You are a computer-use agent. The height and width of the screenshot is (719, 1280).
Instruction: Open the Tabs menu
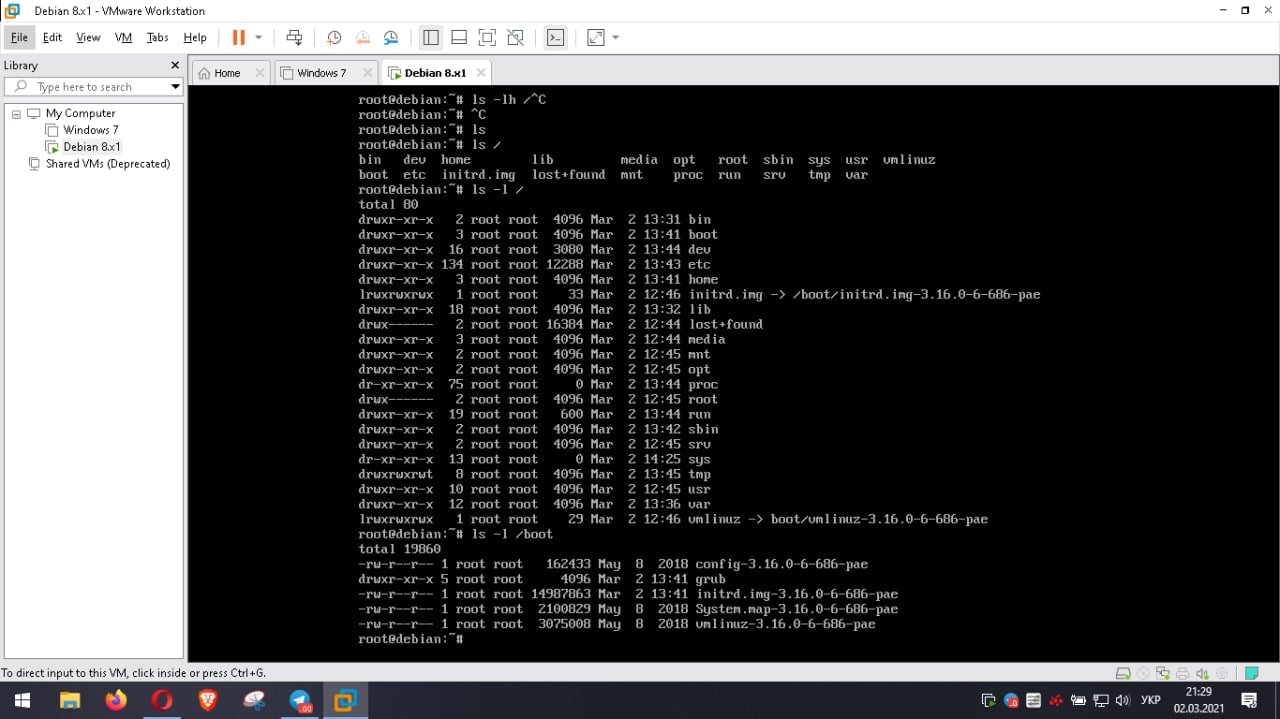[x=158, y=37]
